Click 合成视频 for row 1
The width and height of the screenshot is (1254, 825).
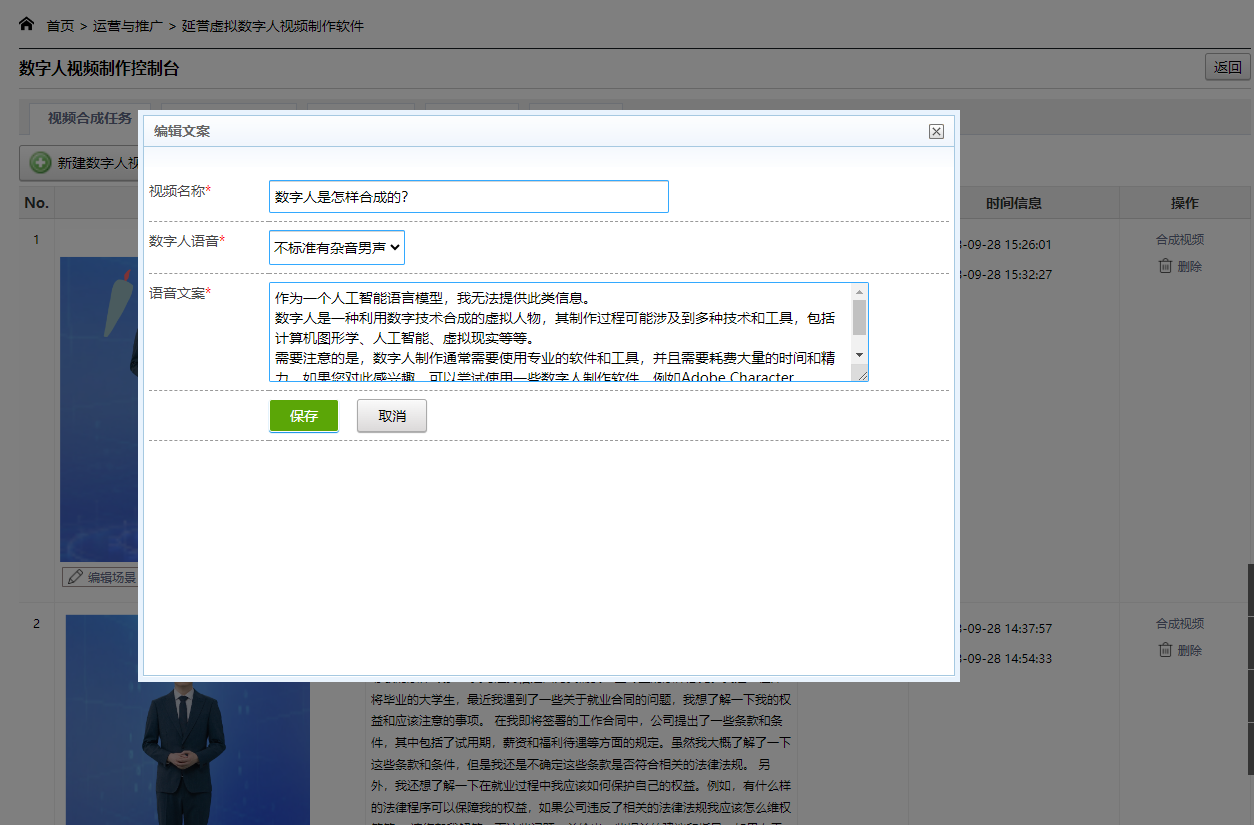(x=1180, y=239)
